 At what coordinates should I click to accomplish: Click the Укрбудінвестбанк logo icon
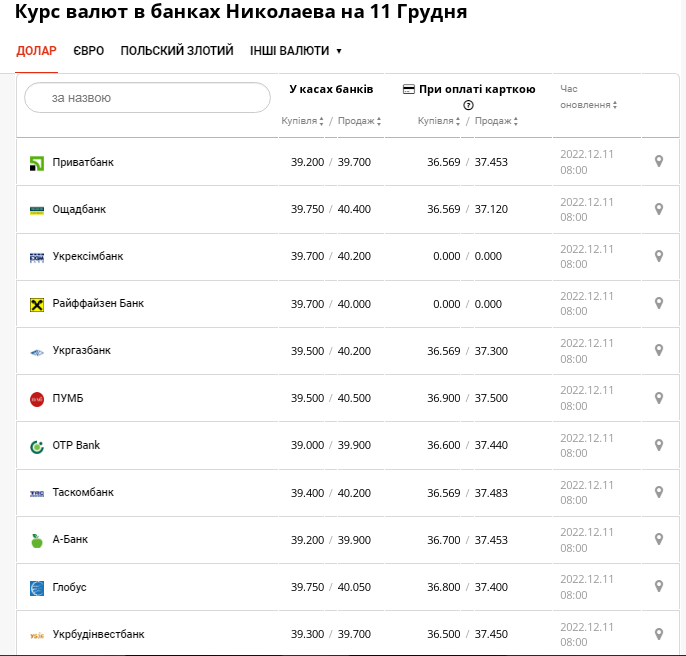[x=37, y=635]
